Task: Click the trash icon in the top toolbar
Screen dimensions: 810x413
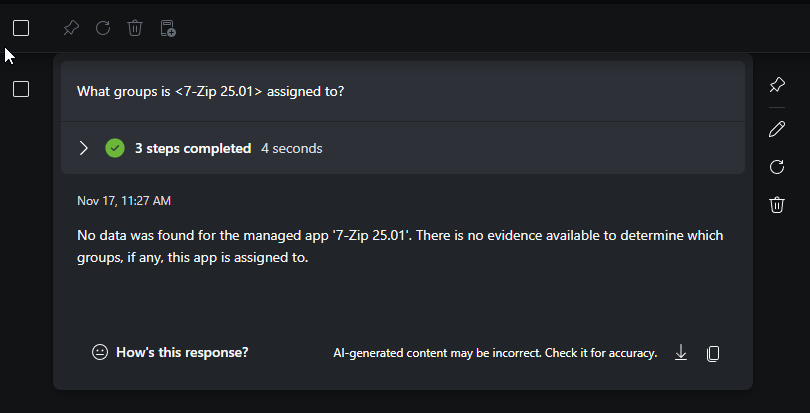Action: (x=135, y=28)
